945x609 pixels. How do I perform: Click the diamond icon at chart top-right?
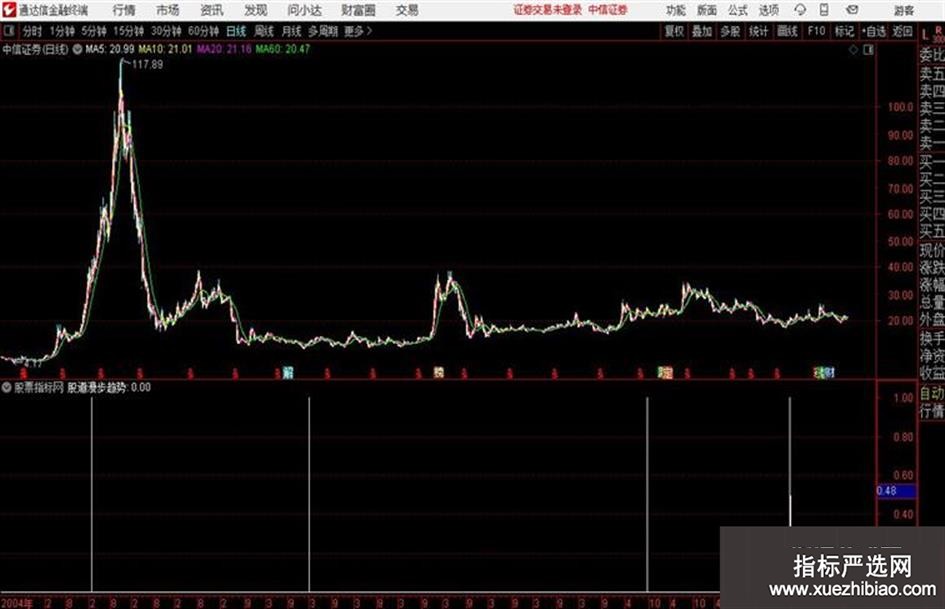[853, 50]
